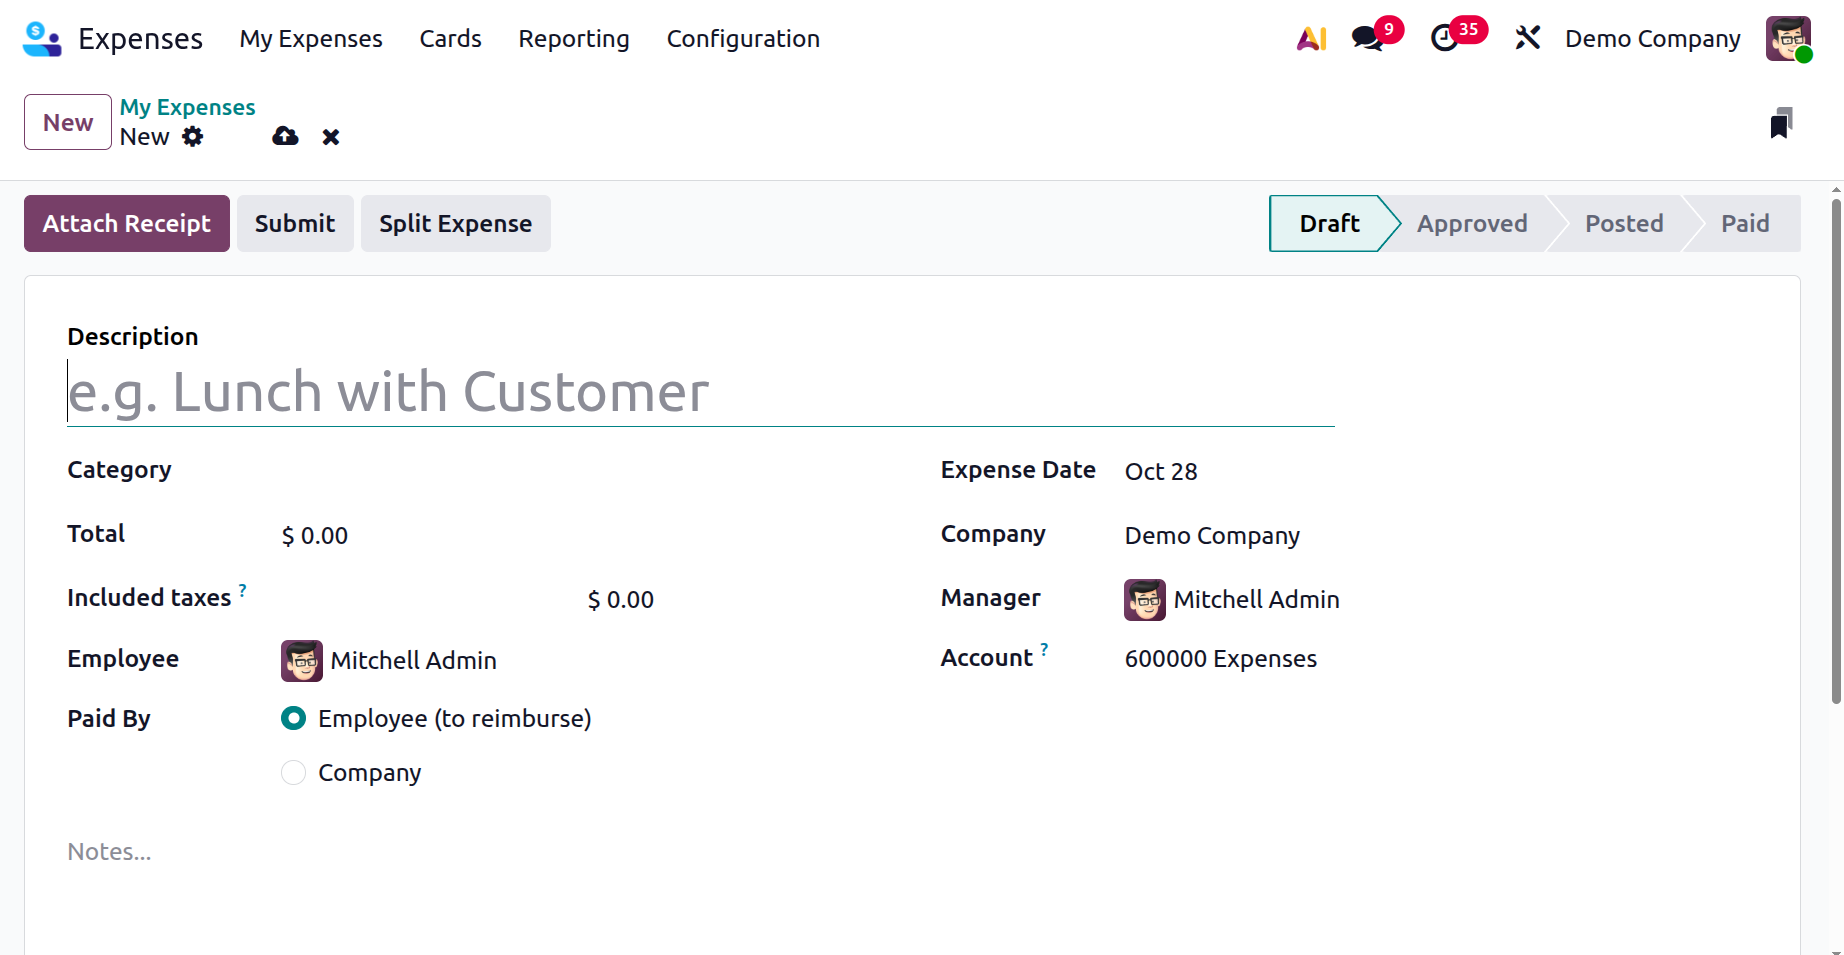Image resolution: width=1844 pixels, height=955 pixels.
Task: Open the Reporting menu
Action: click(x=573, y=39)
